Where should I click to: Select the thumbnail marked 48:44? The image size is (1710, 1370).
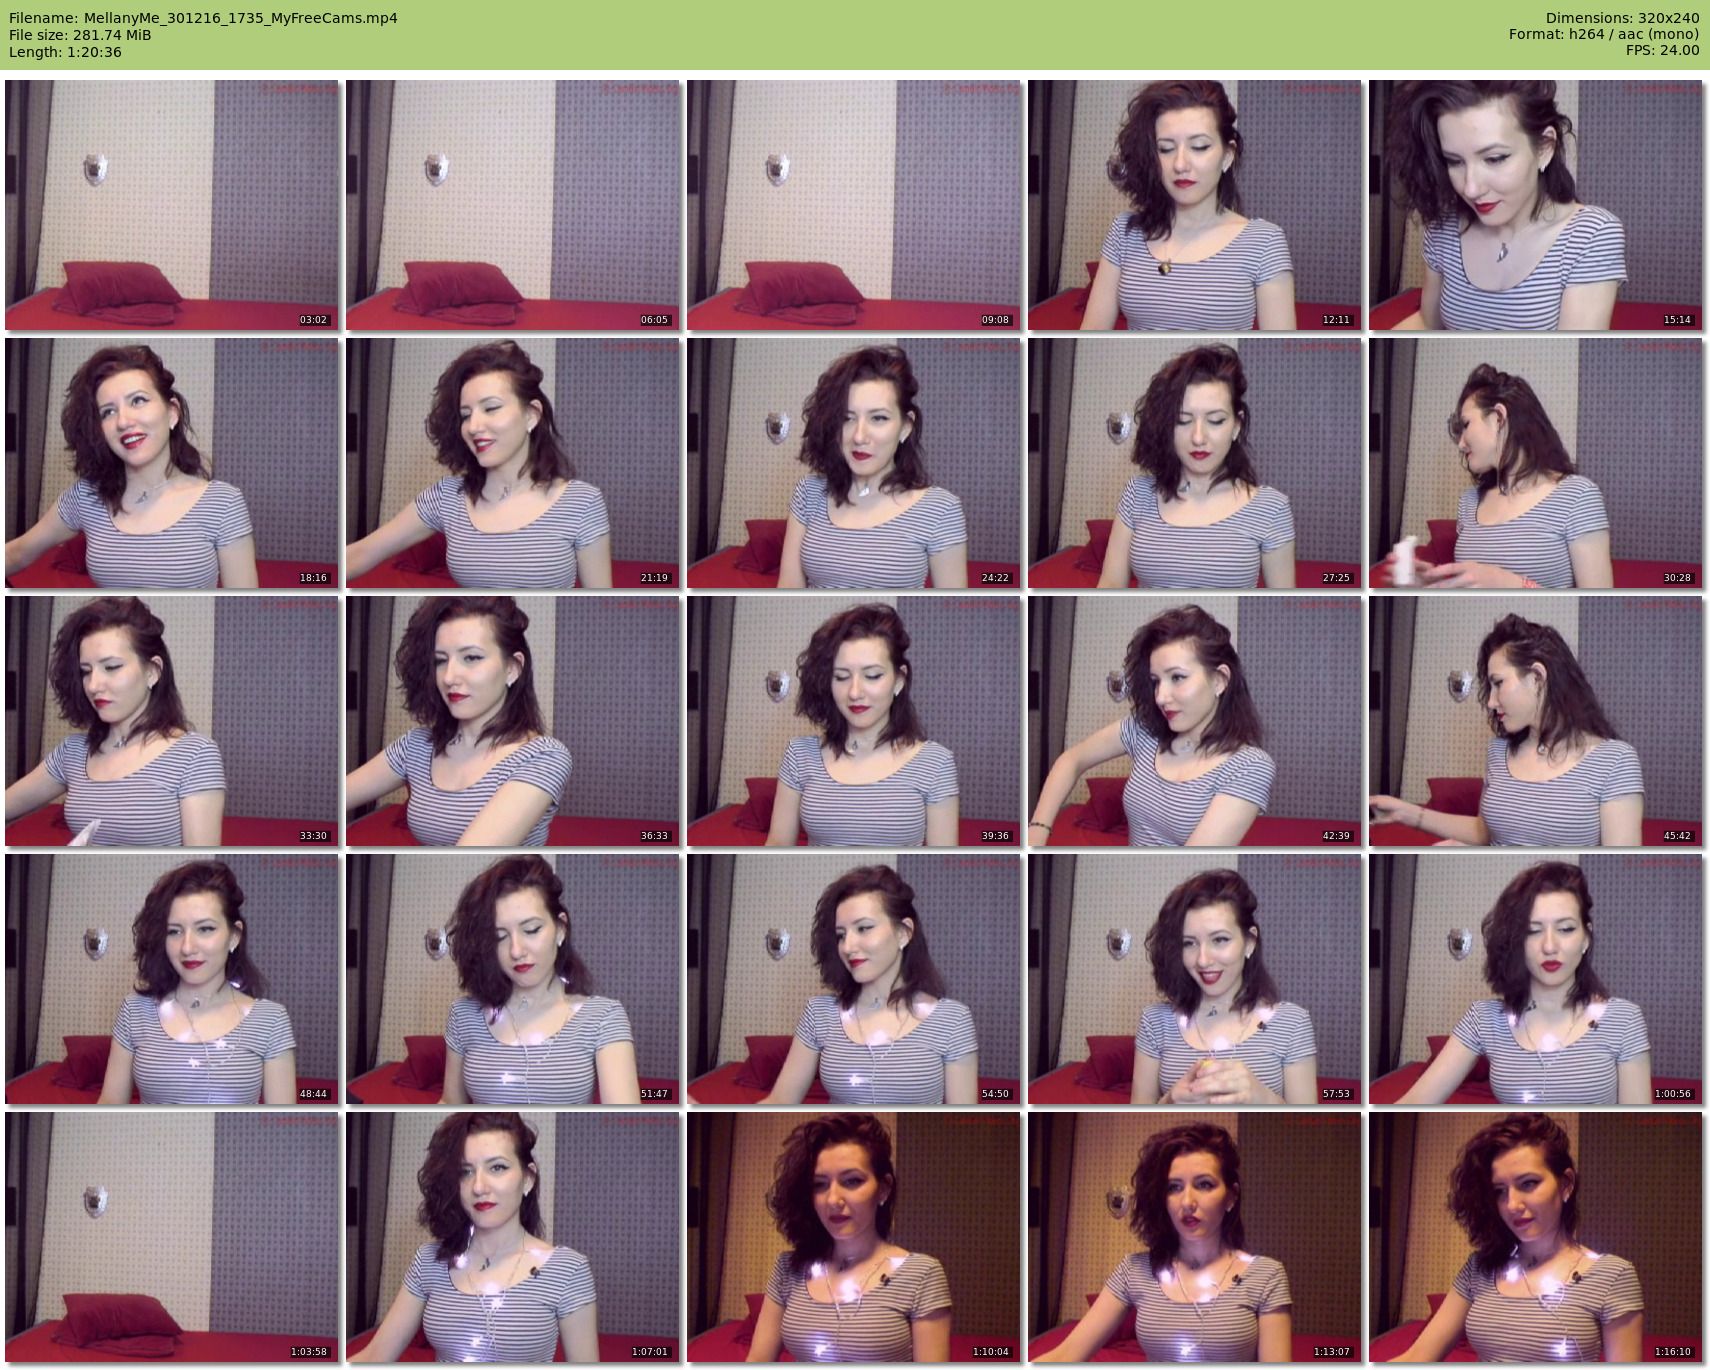(x=172, y=979)
